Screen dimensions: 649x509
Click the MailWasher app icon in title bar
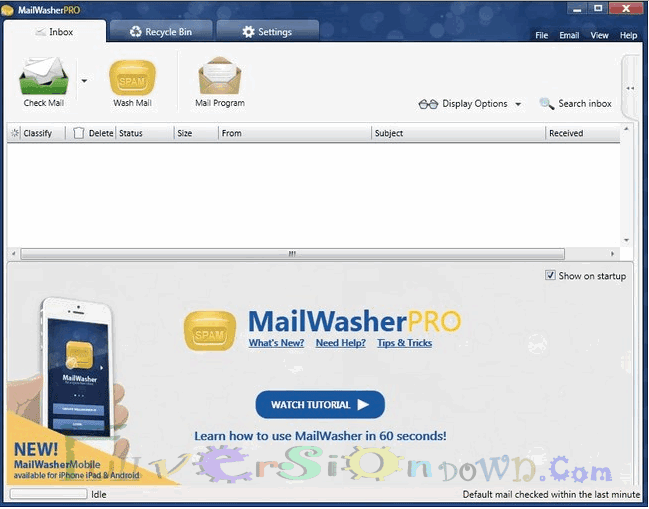tap(7, 10)
